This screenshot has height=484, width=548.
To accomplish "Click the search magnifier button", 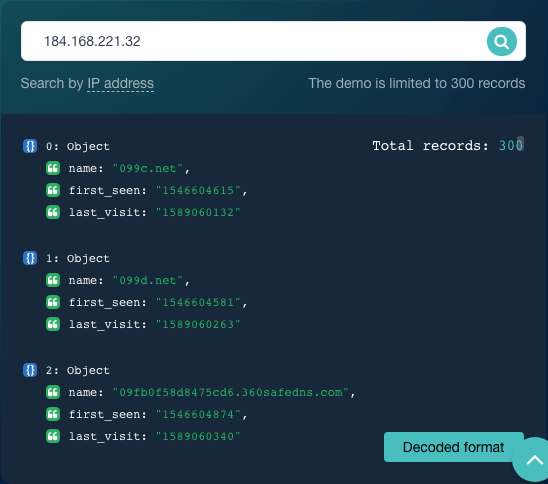I will [502, 42].
